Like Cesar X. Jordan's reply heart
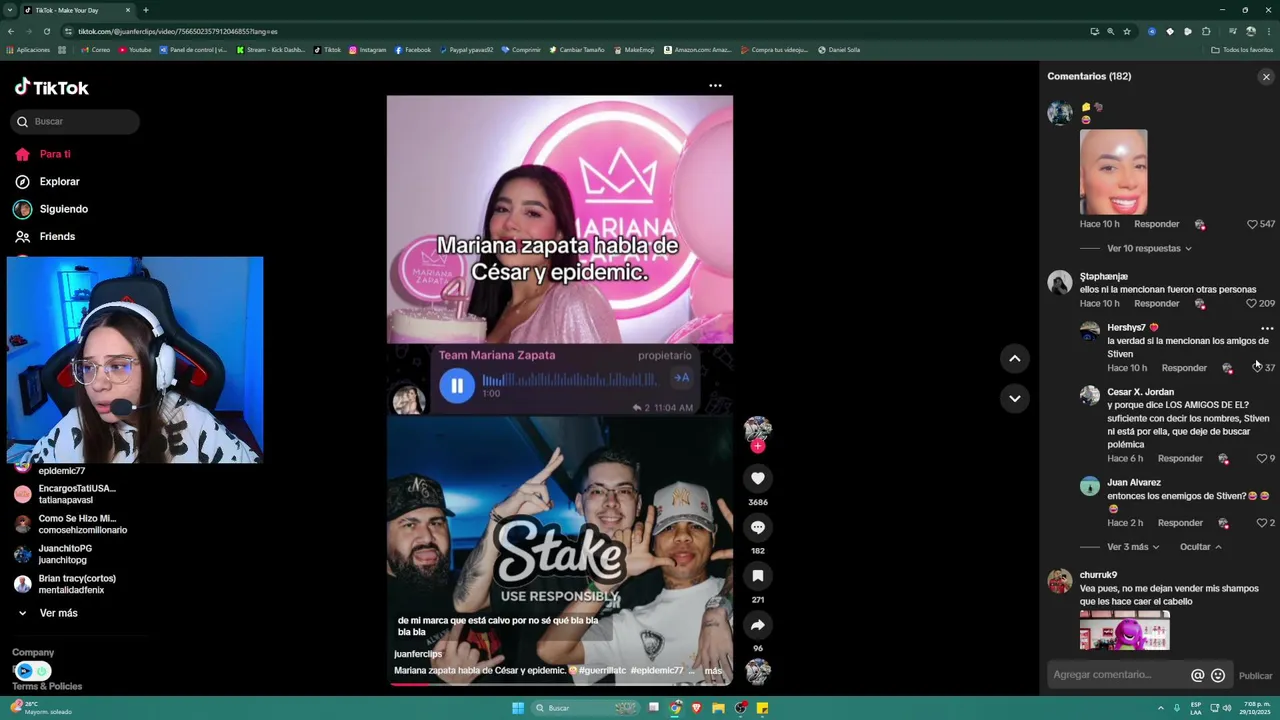The width and height of the screenshot is (1280, 720). pos(1262,458)
